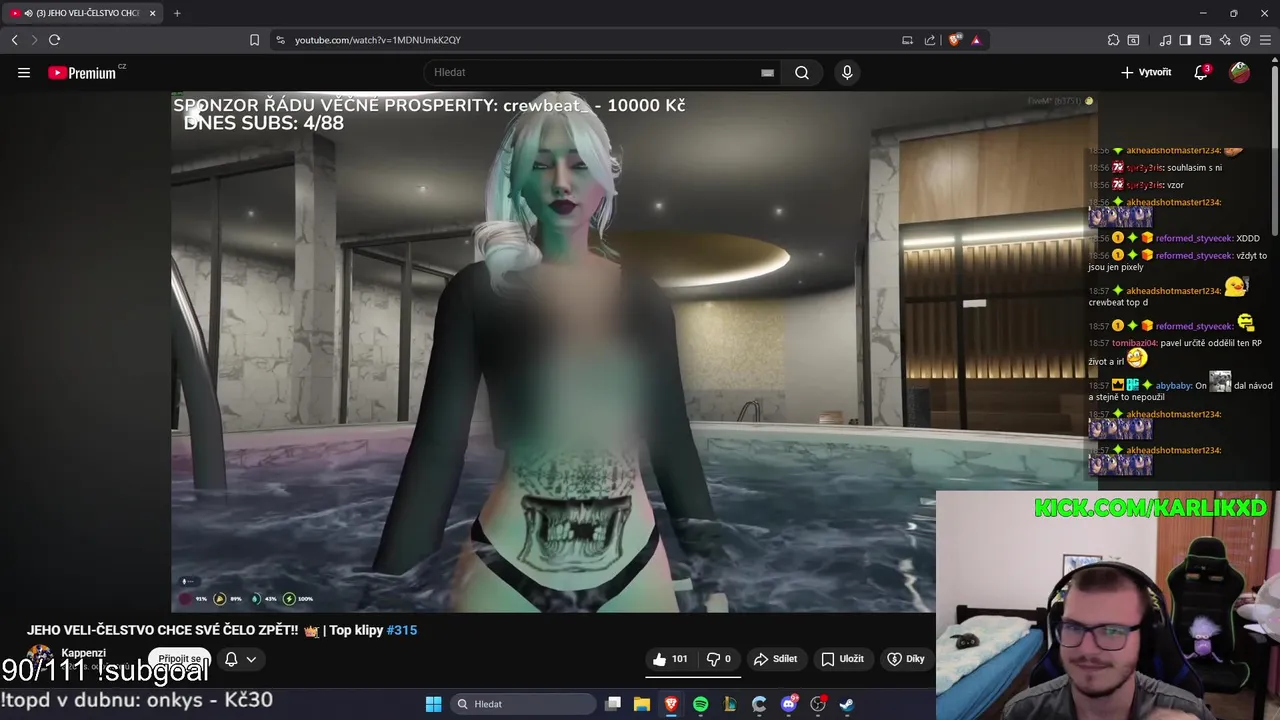This screenshot has width=1280, height=720.
Task: Switch to Brave browser in the taskbar
Action: (x=671, y=704)
